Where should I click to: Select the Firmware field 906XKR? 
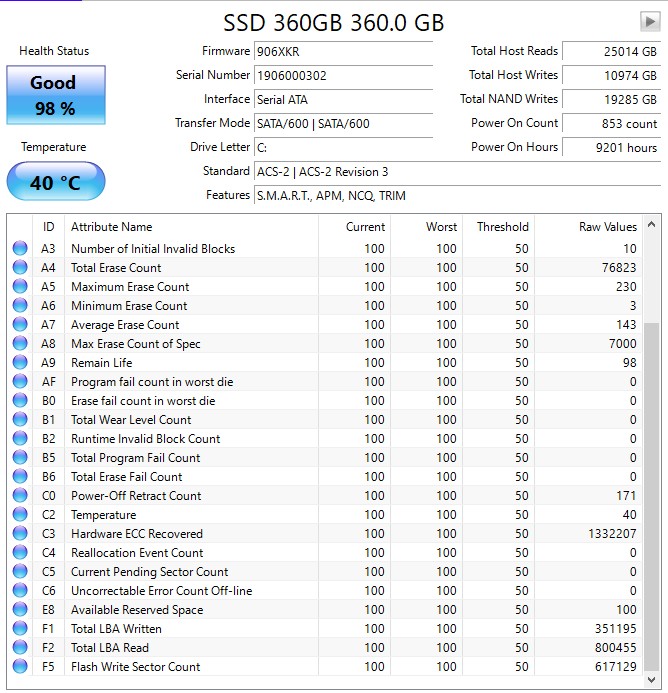(343, 51)
